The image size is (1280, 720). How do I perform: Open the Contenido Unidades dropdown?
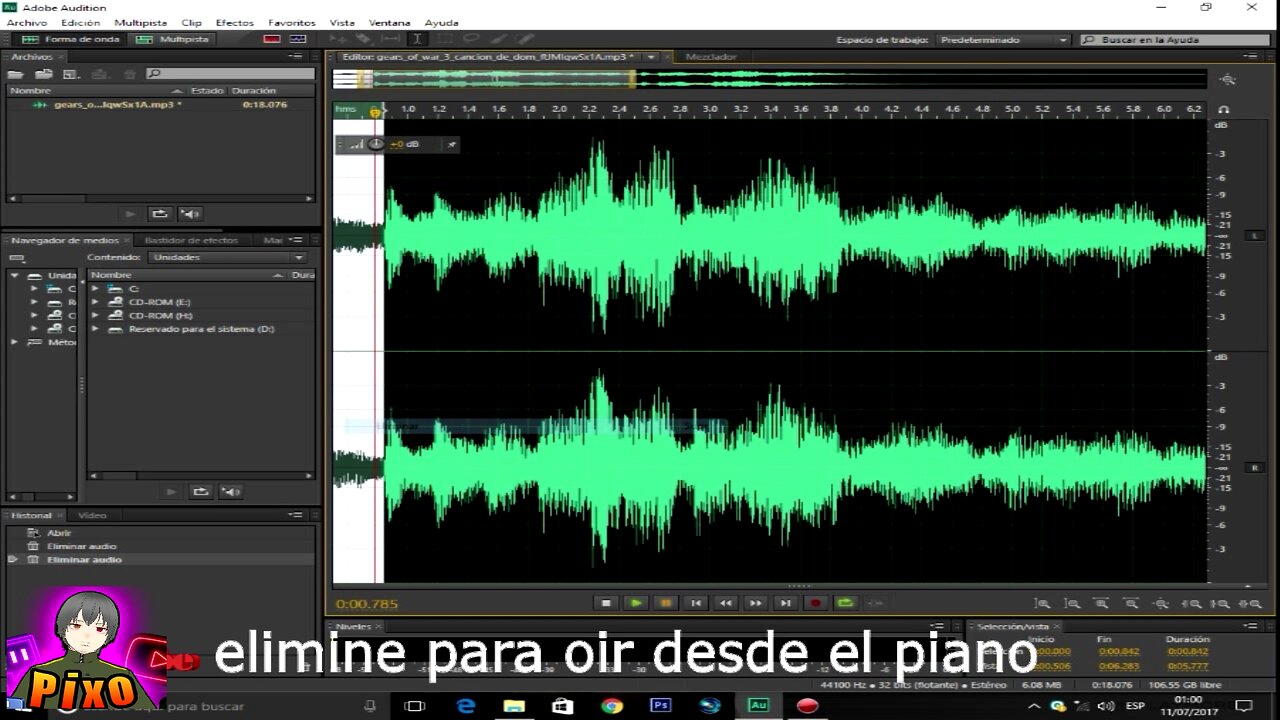tap(227, 257)
